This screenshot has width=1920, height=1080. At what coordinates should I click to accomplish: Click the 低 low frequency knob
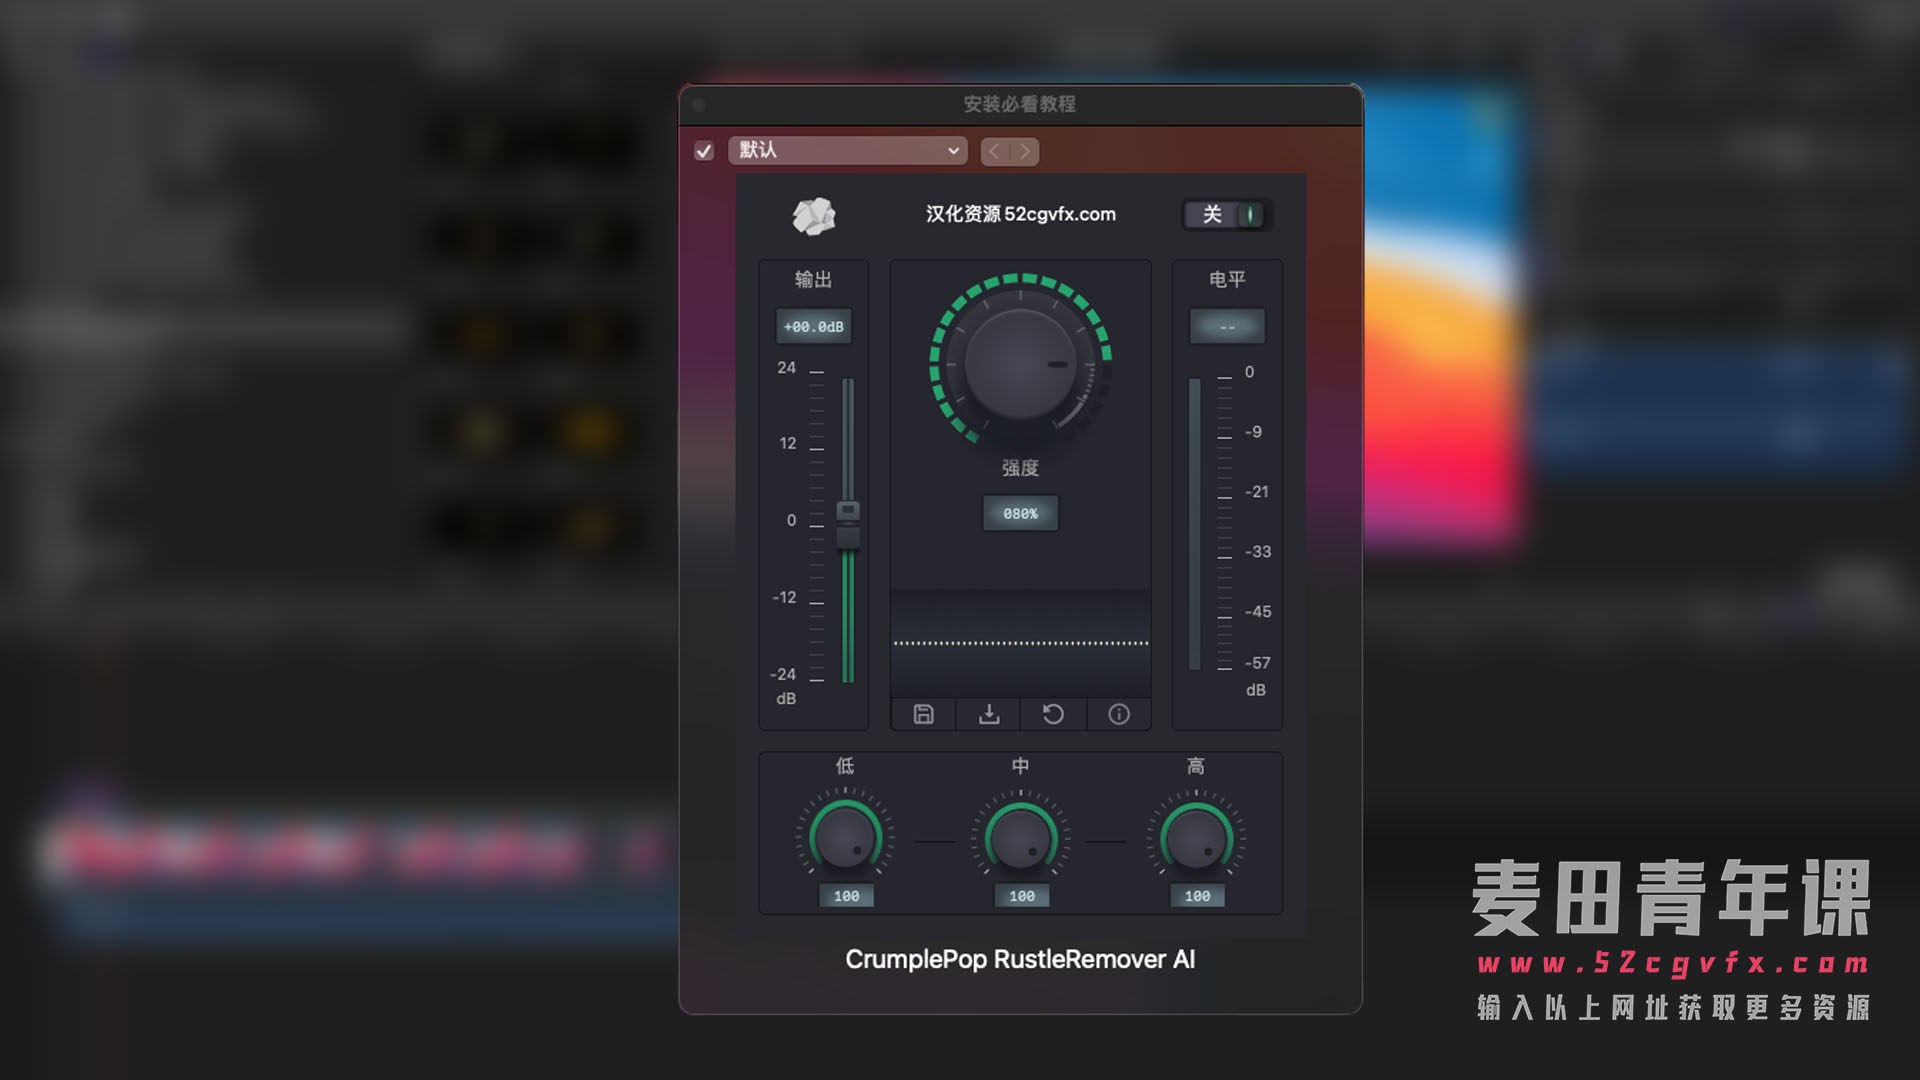click(845, 838)
